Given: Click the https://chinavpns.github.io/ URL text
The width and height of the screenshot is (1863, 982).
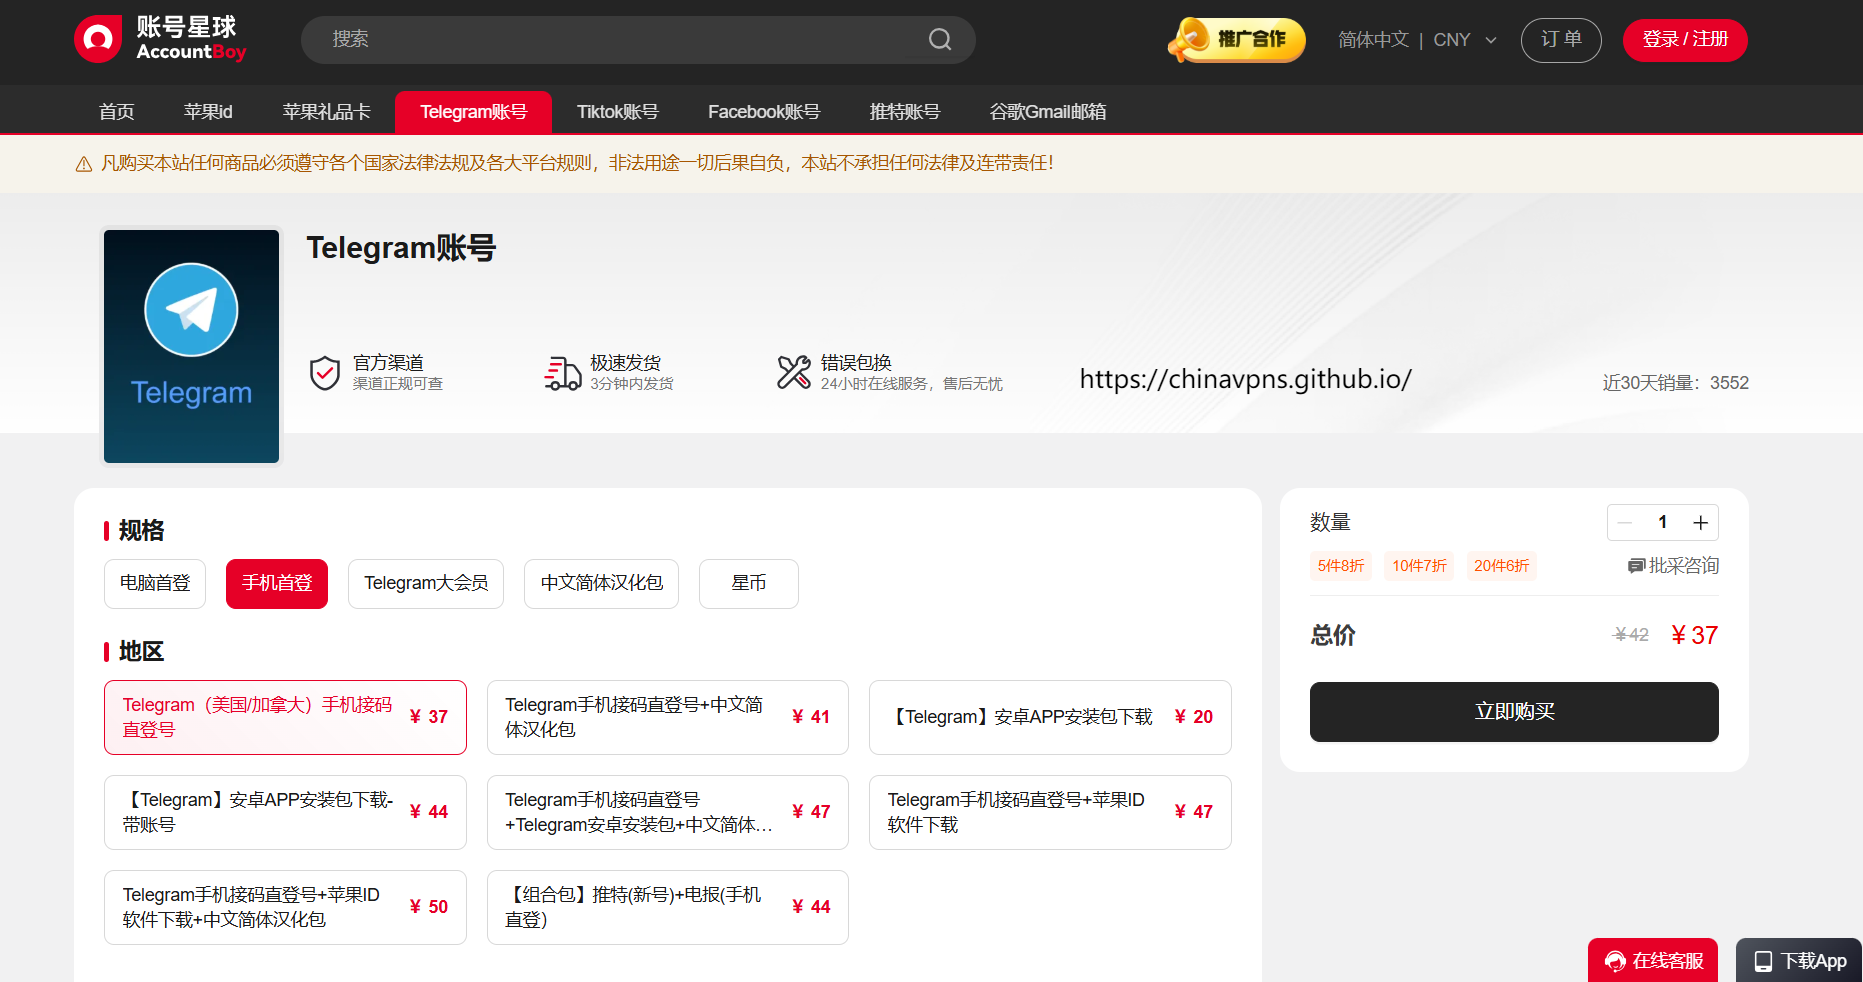Looking at the screenshot, I should (x=1245, y=379).
